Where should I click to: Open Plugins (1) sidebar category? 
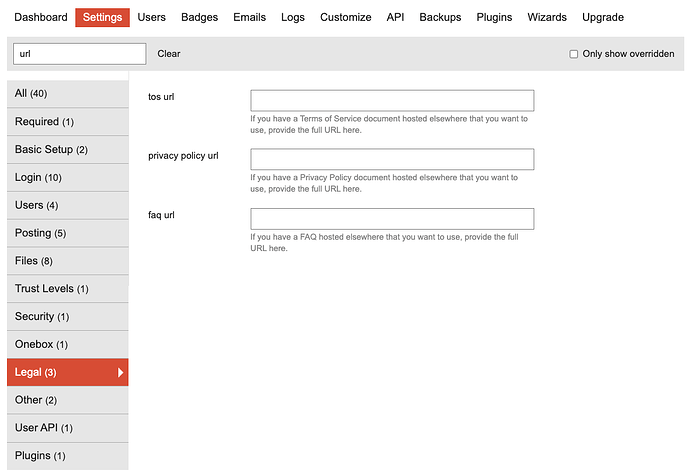[68, 456]
